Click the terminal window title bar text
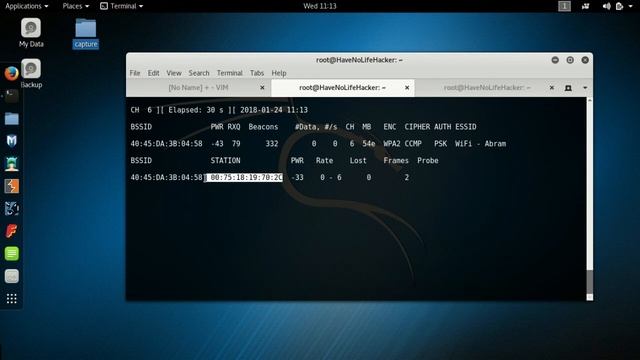Screen dimensions: 640x360 [359, 60]
